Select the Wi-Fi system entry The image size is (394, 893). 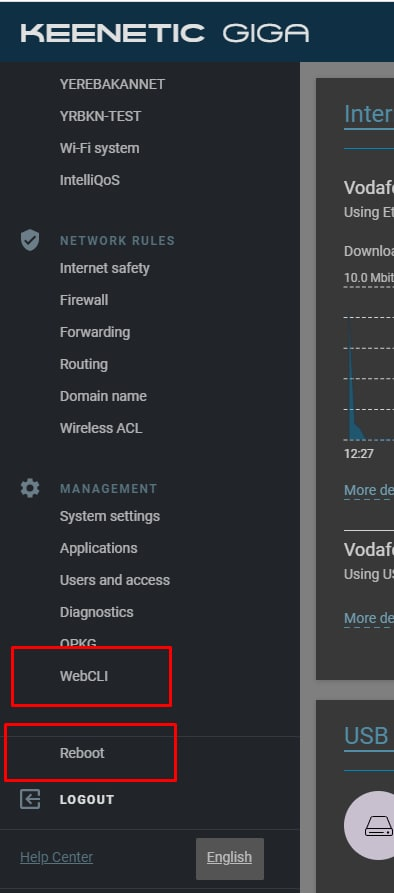click(x=99, y=148)
